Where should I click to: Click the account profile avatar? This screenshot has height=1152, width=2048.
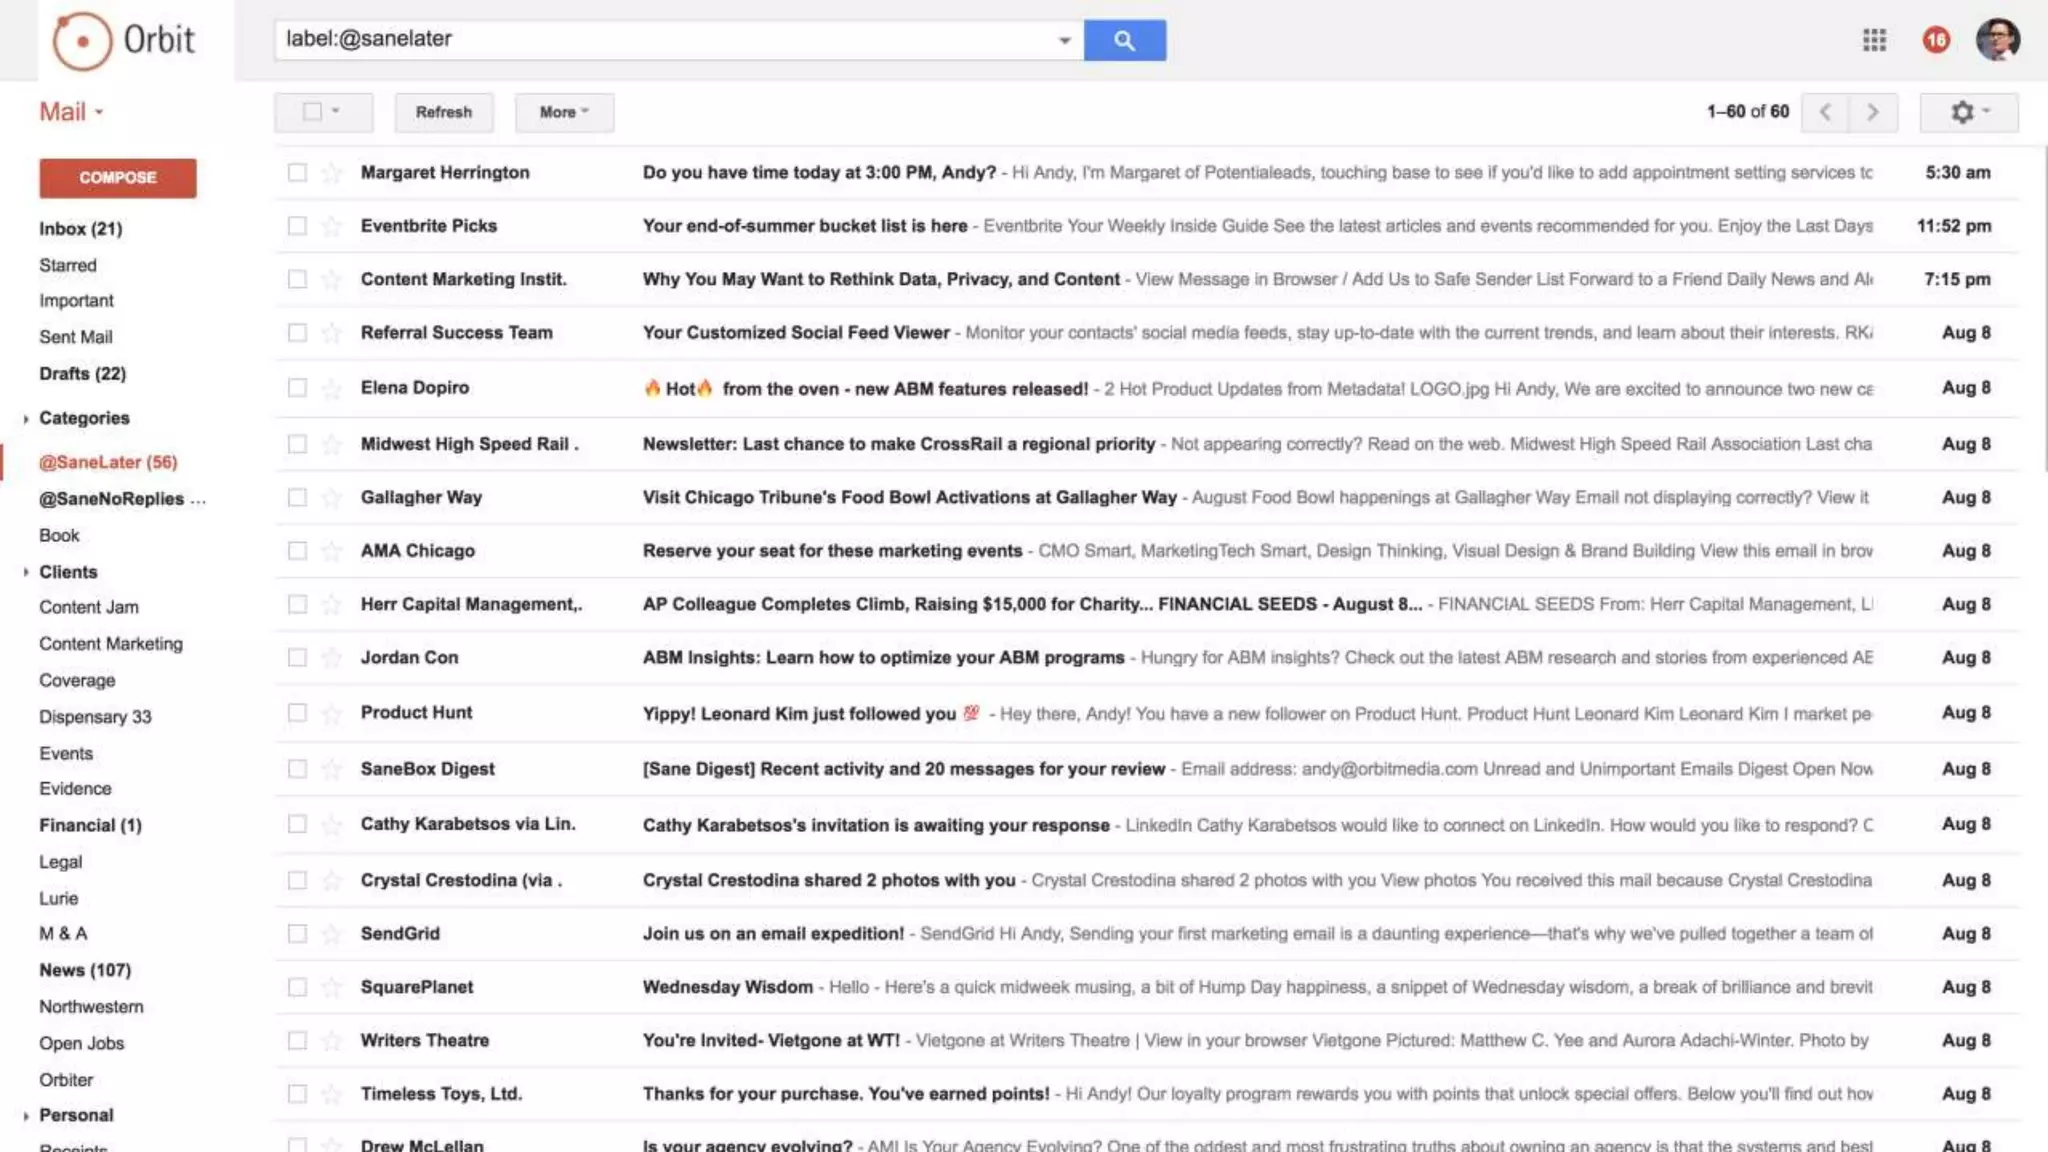(1997, 40)
